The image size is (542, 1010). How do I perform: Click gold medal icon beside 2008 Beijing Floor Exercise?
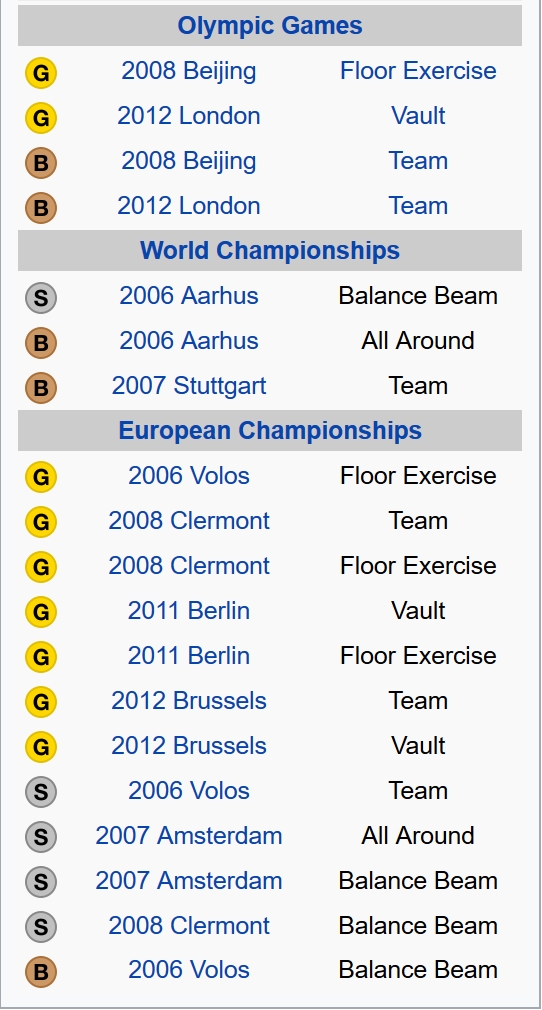pyautogui.click(x=41, y=73)
